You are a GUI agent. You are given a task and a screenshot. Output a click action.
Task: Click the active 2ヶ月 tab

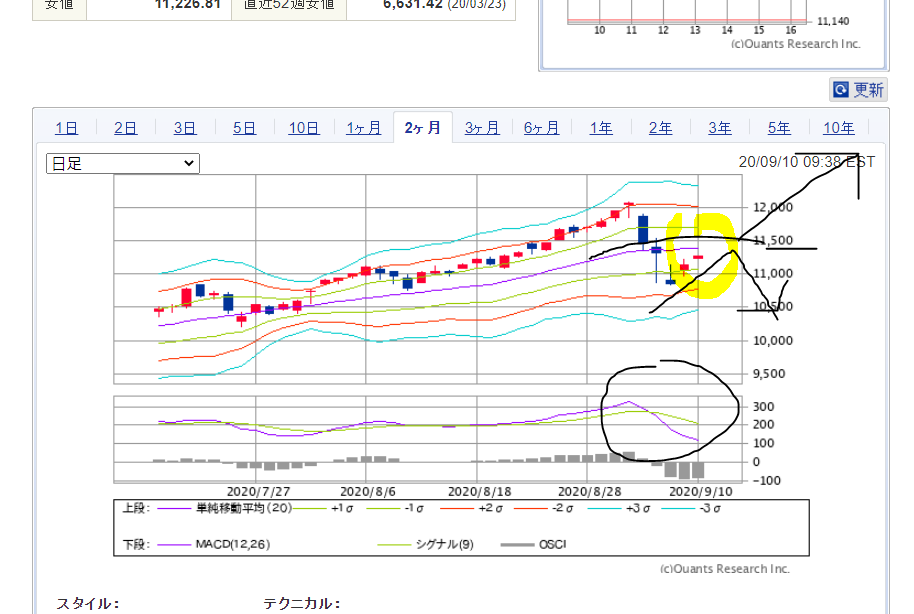click(422, 128)
